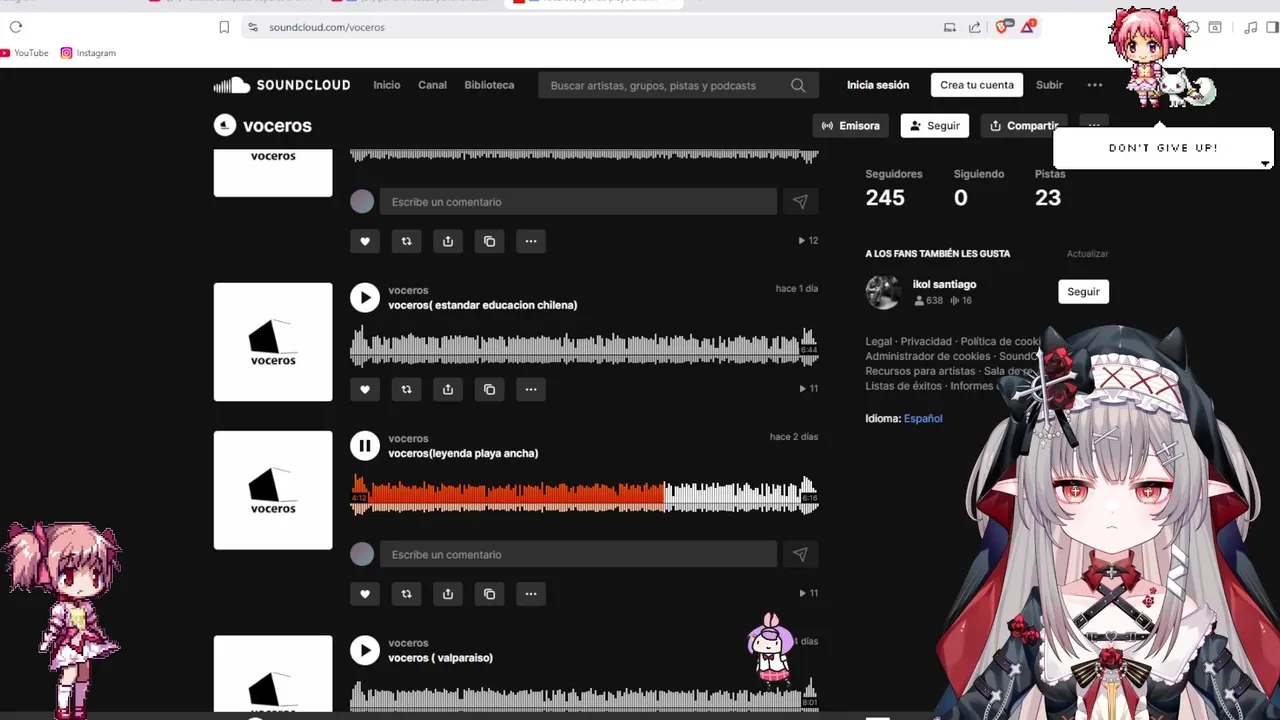Click the bookmark icon beside the address bar

[x=224, y=27]
